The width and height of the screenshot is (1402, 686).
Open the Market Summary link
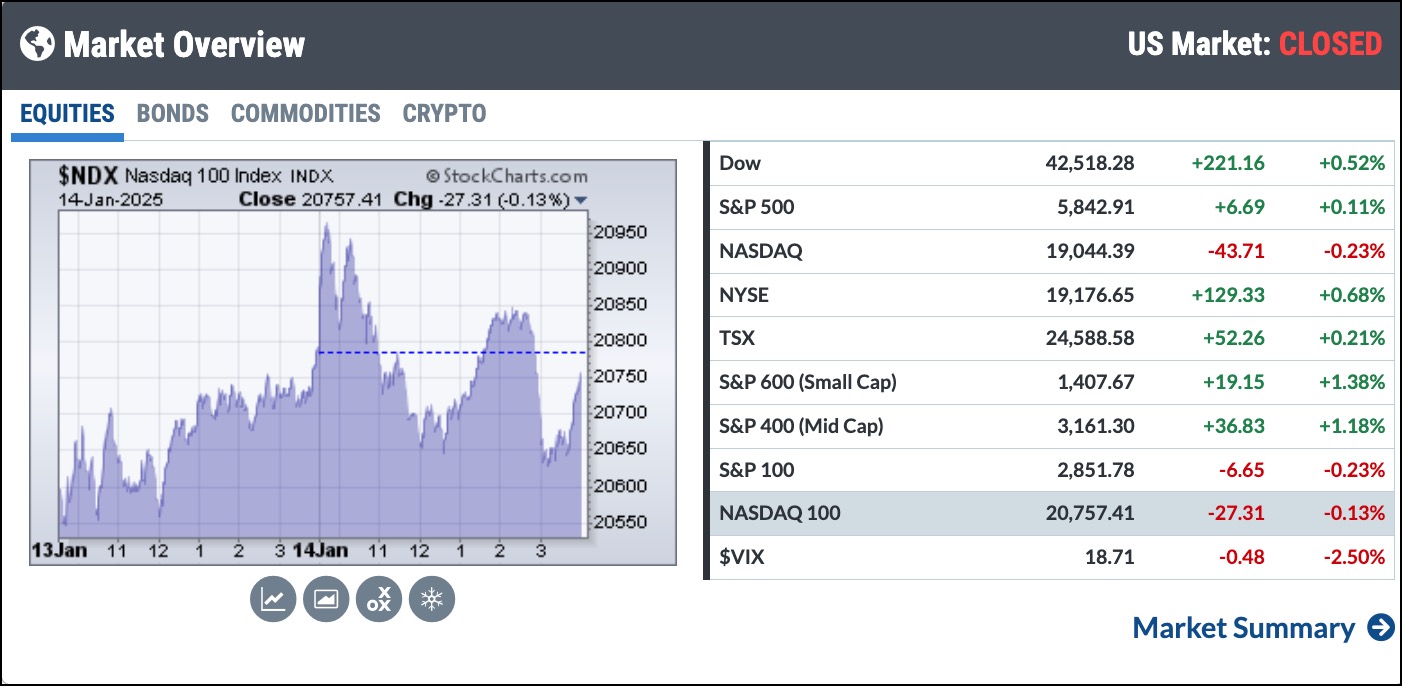(x=1244, y=628)
